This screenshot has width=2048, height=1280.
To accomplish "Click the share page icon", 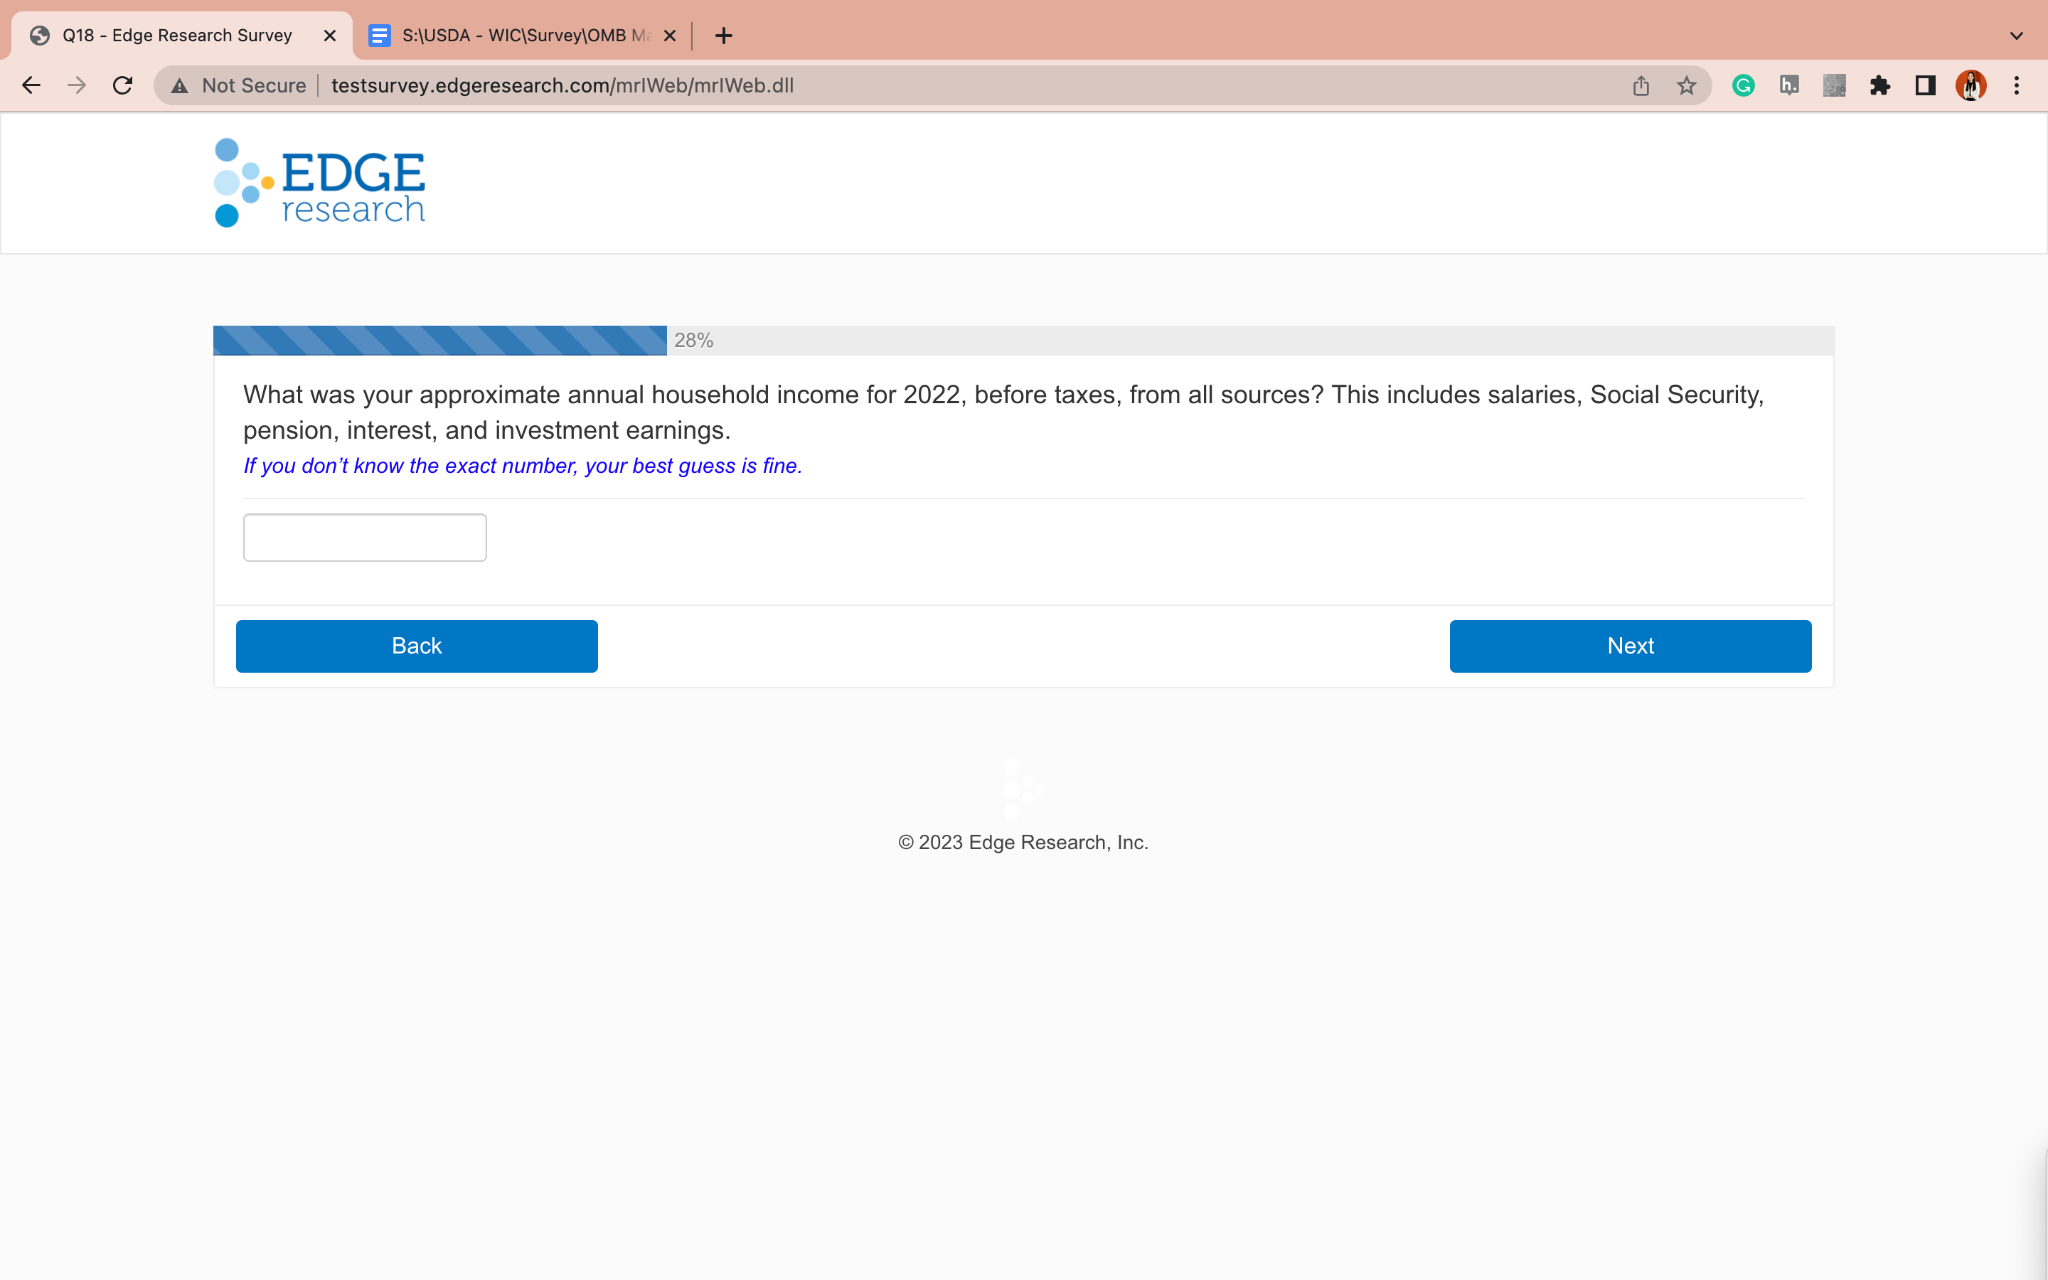I will (x=1641, y=86).
